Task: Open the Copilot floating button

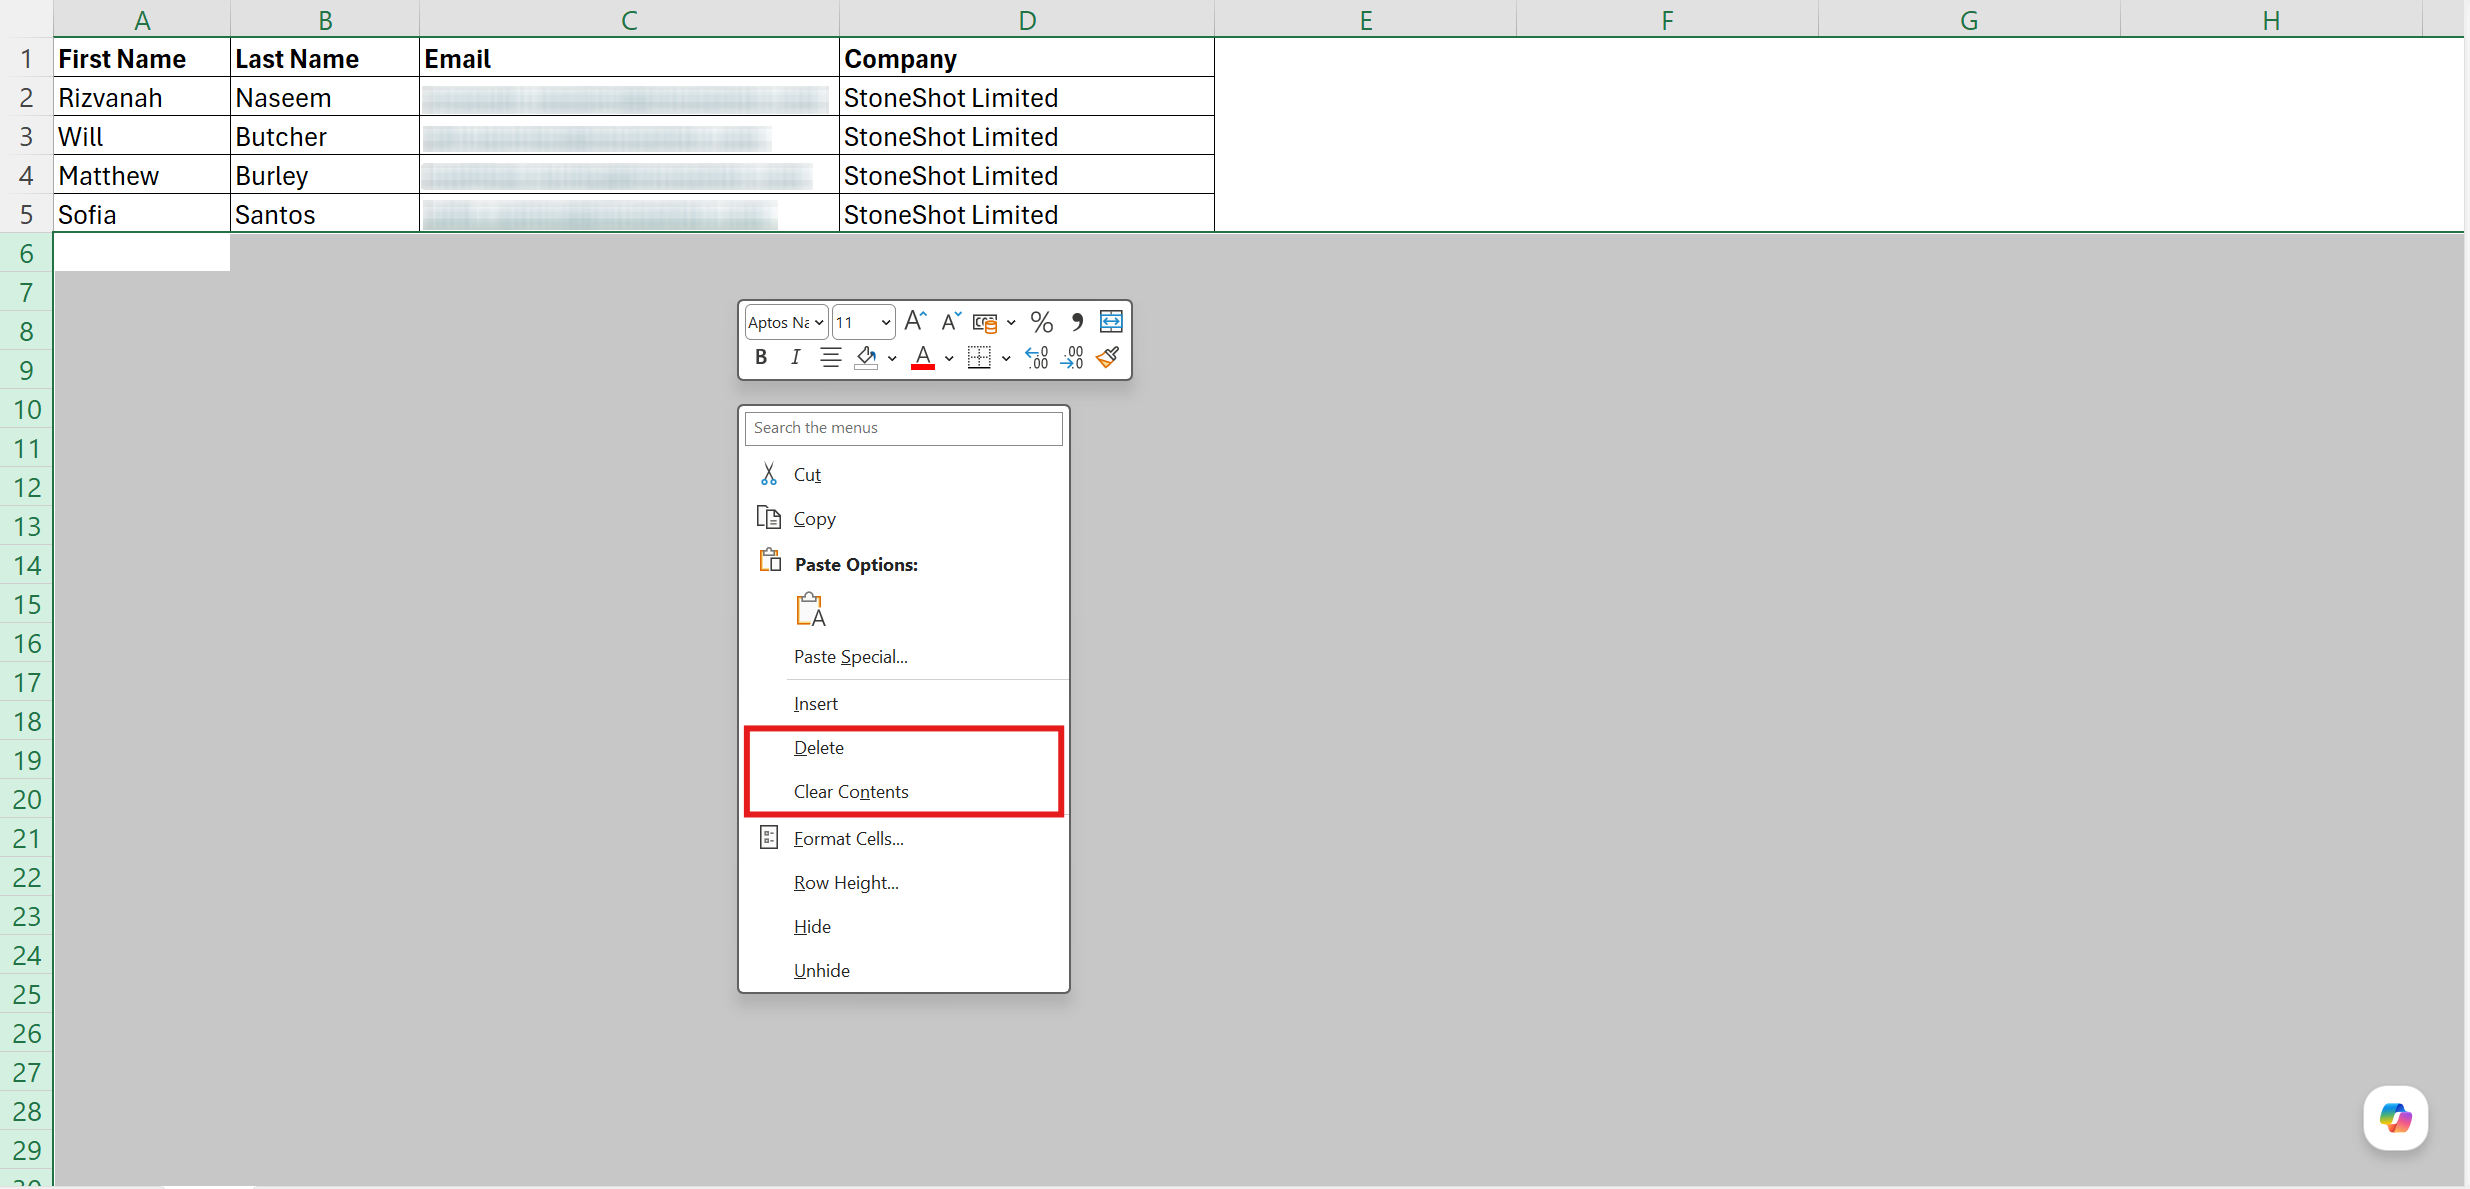Action: tap(2396, 1117)
